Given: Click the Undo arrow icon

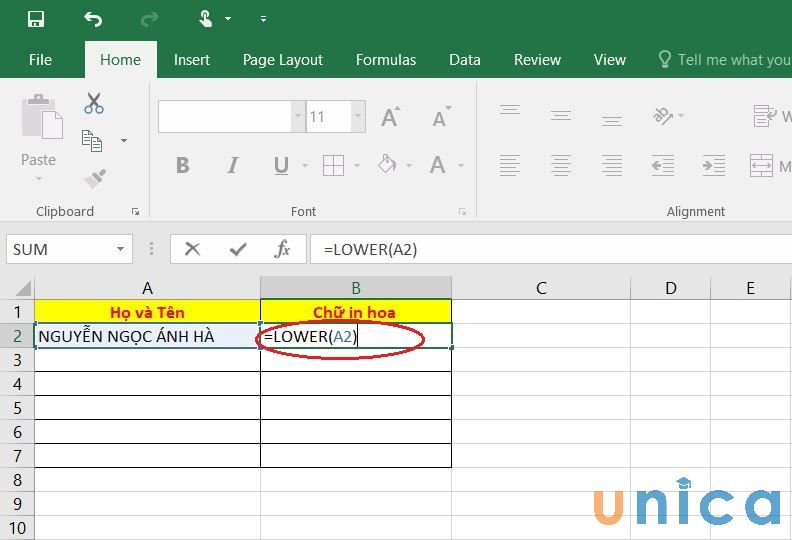Looking at the screenshot, I should 93,19.
